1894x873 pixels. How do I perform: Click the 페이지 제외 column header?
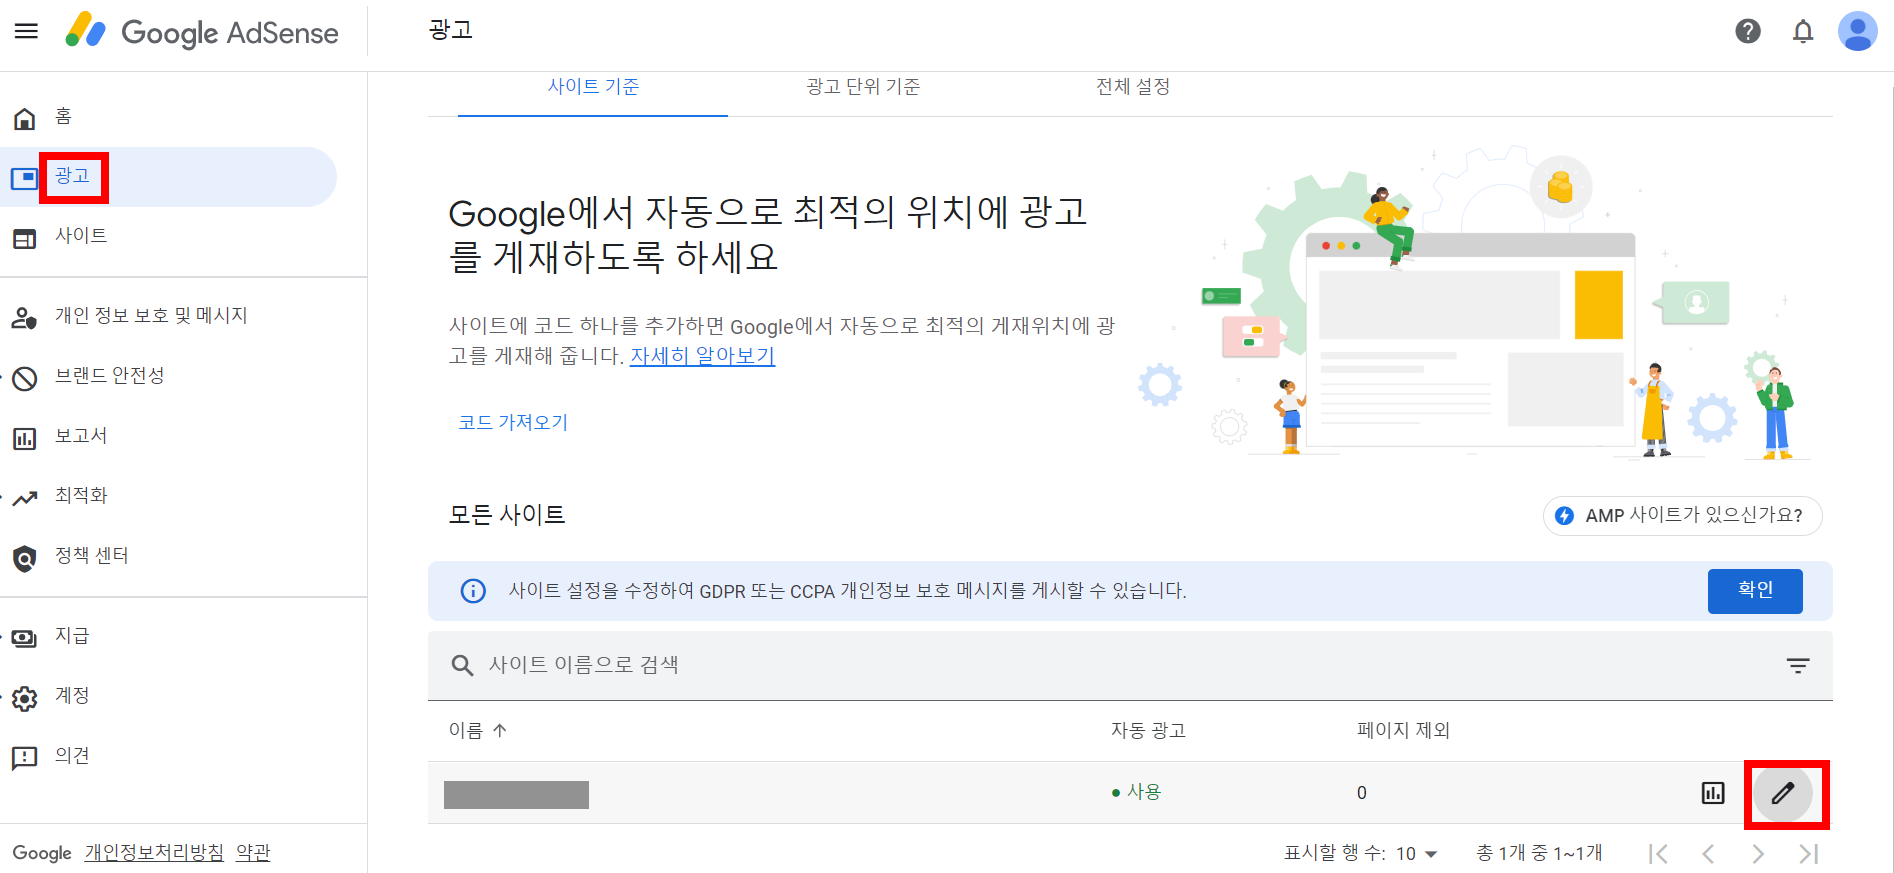pos(1403,731)
